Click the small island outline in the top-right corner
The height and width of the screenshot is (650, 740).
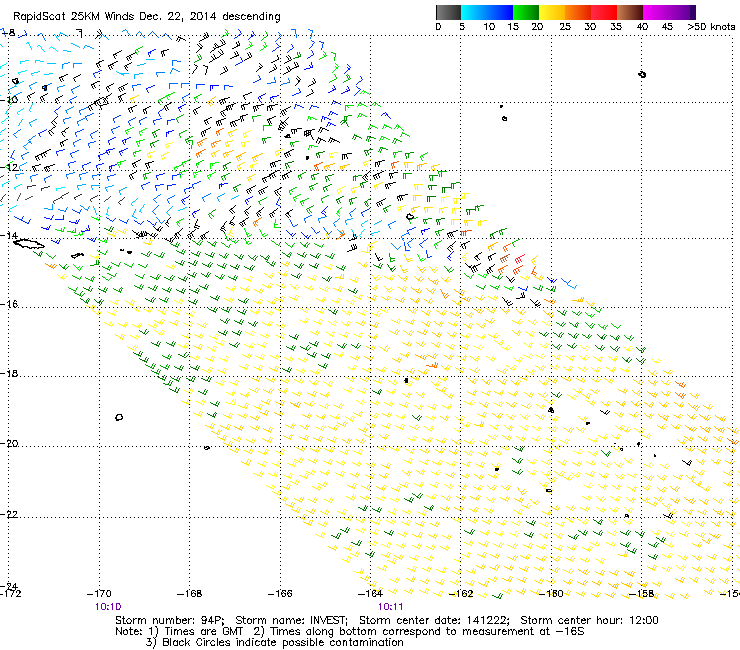coord(642,74)
